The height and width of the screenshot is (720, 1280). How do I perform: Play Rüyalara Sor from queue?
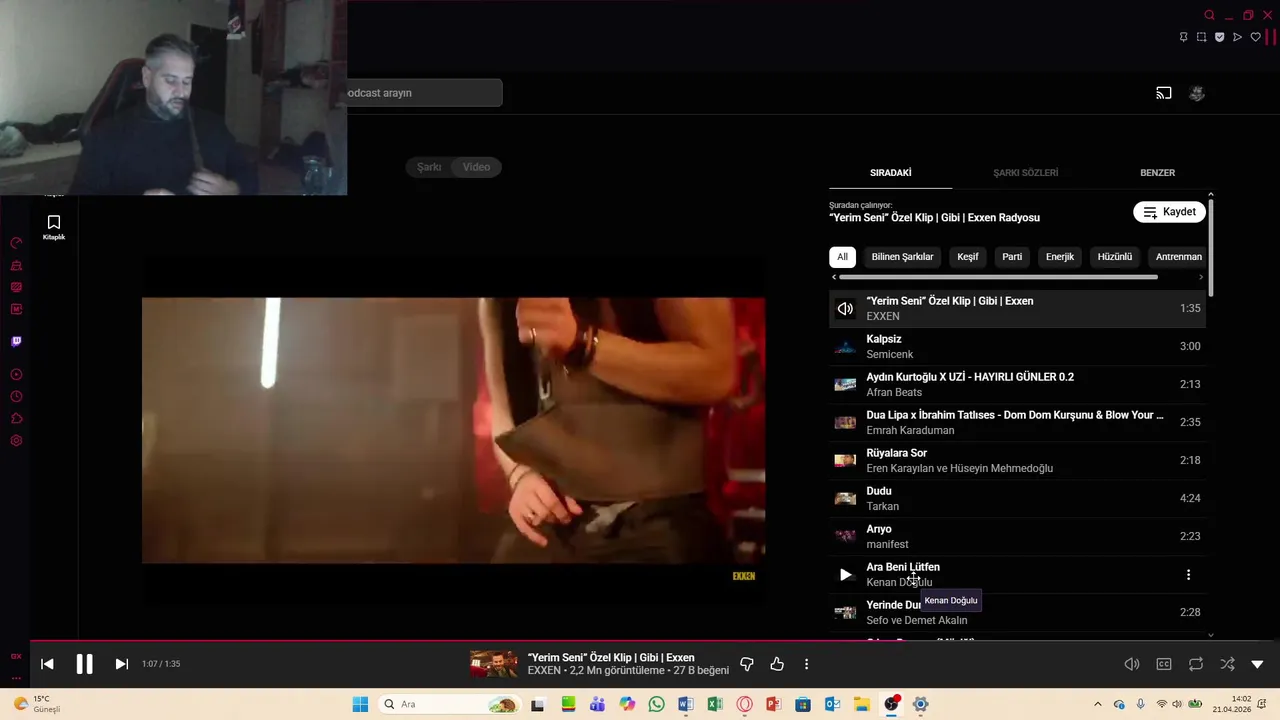tap(1017, 460)
